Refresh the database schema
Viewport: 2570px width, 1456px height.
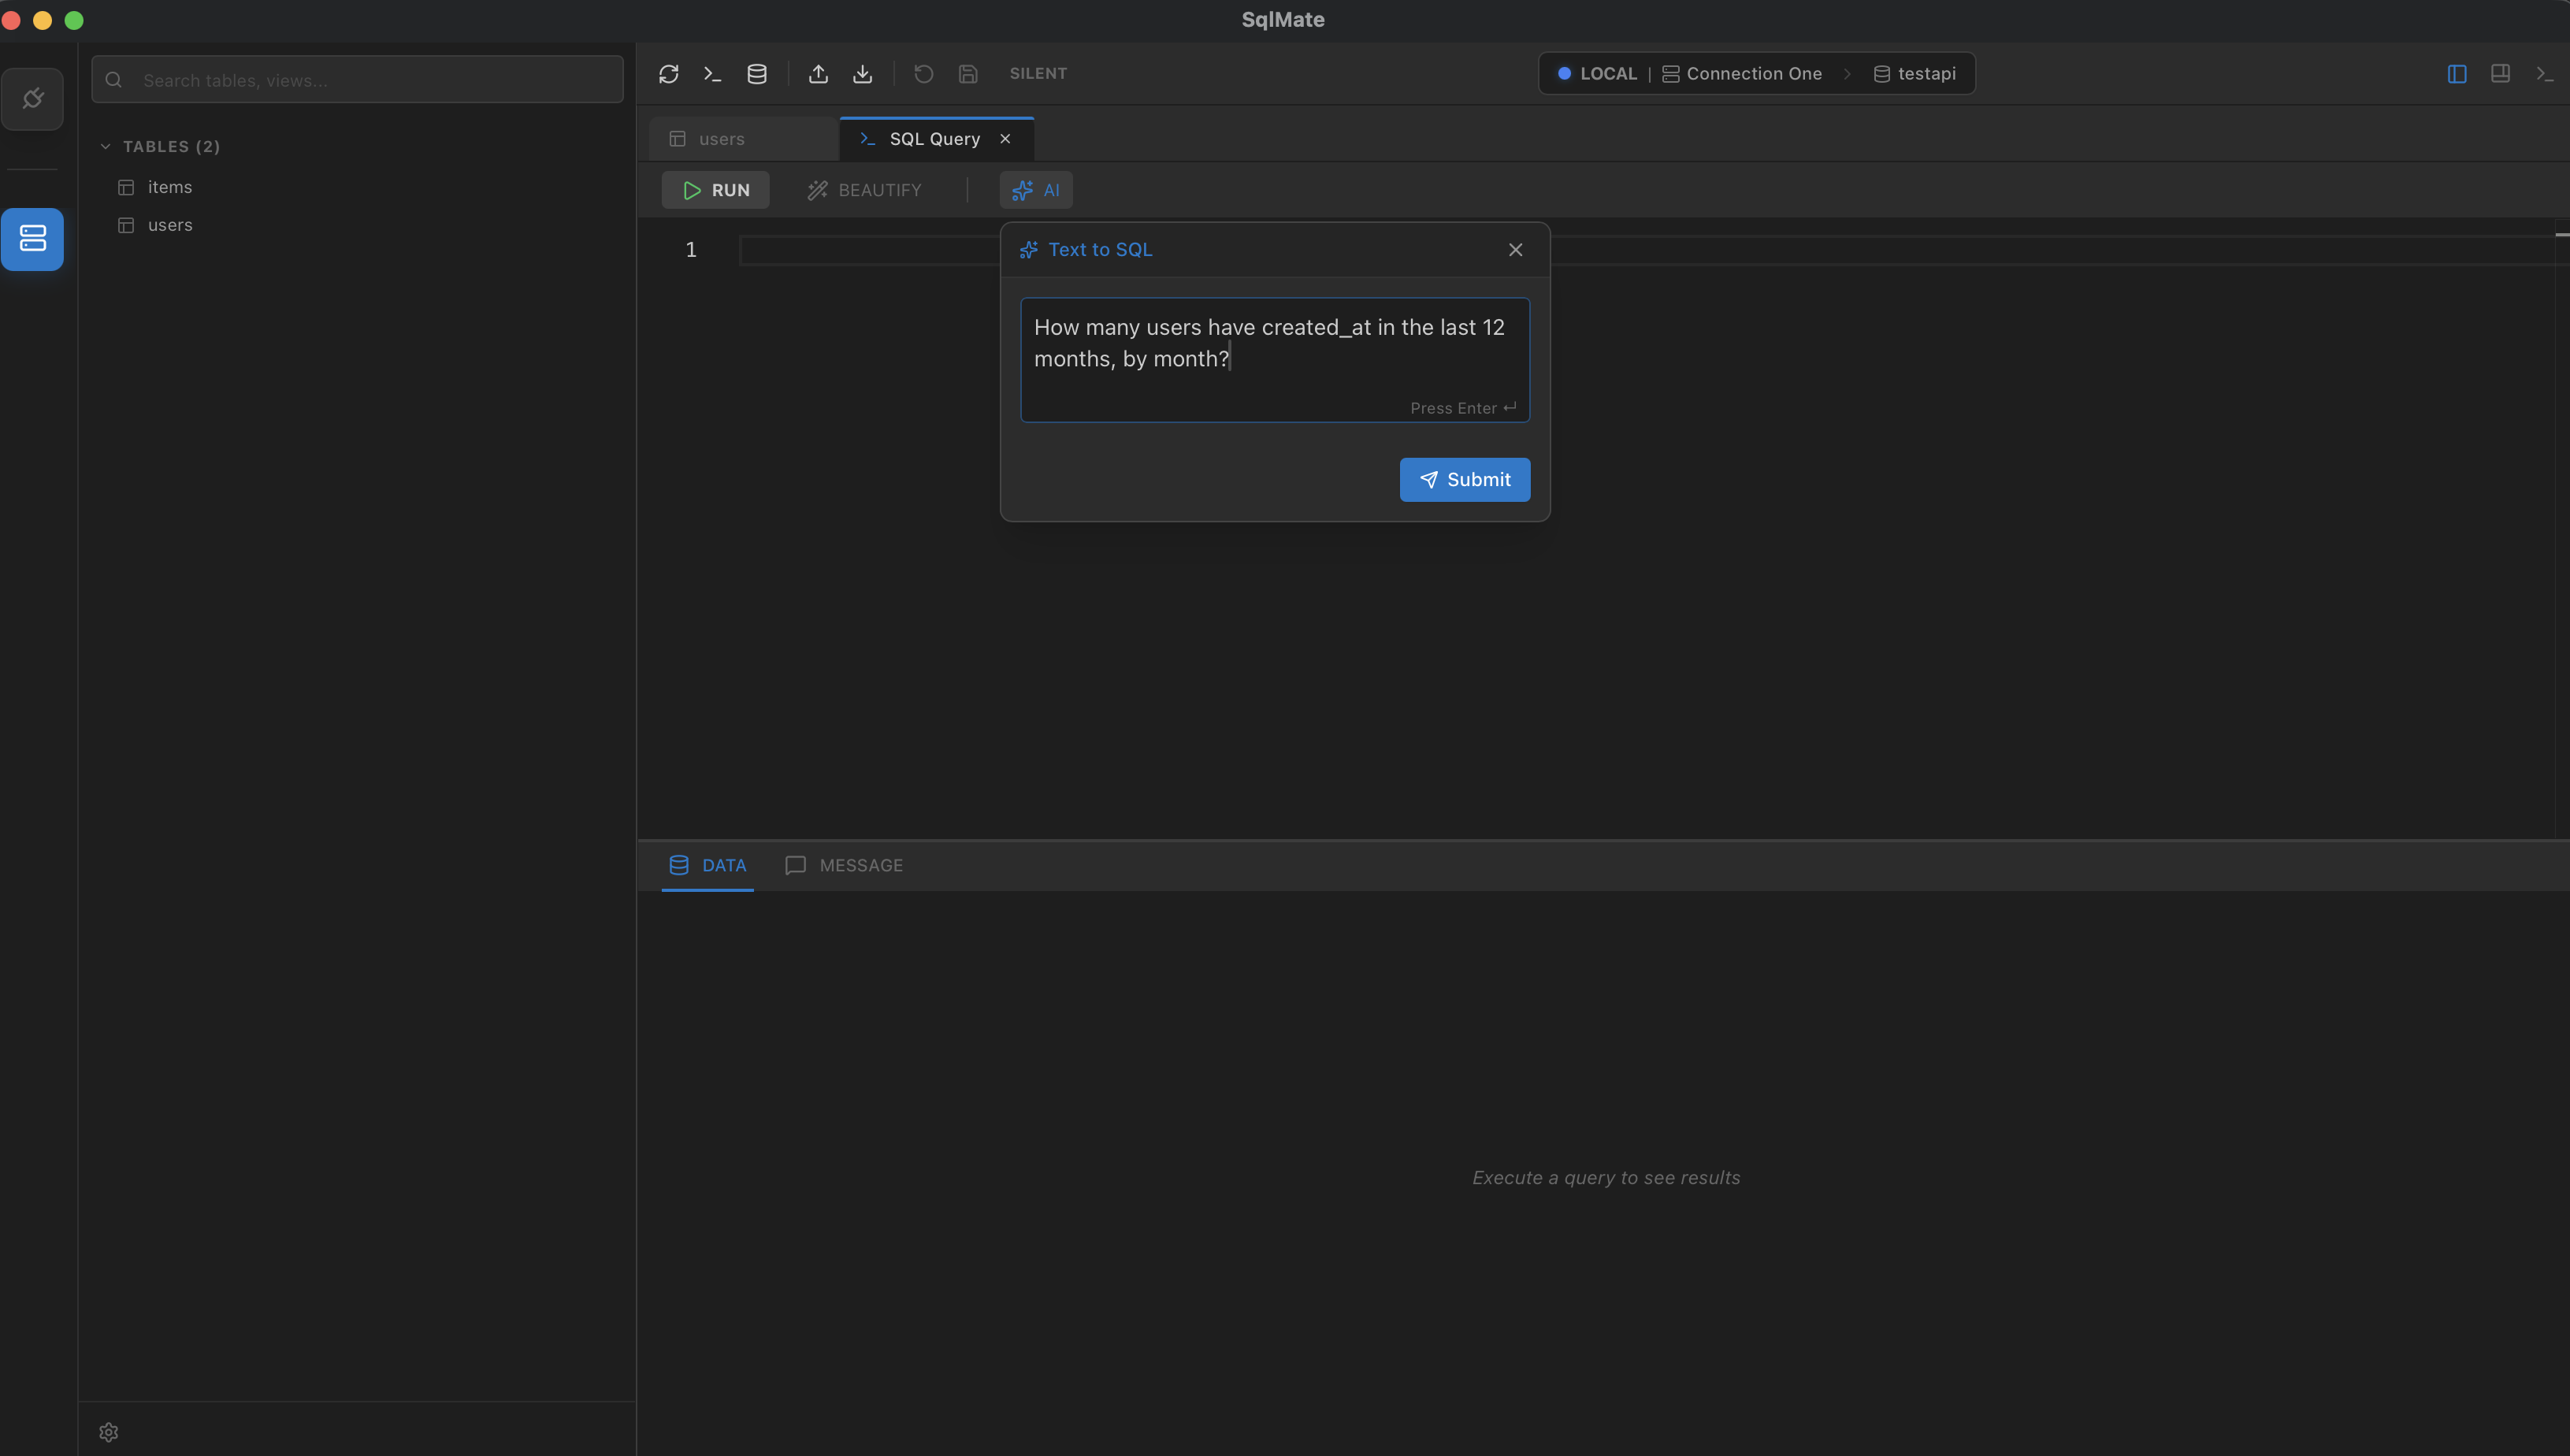(x=668, y=73)
